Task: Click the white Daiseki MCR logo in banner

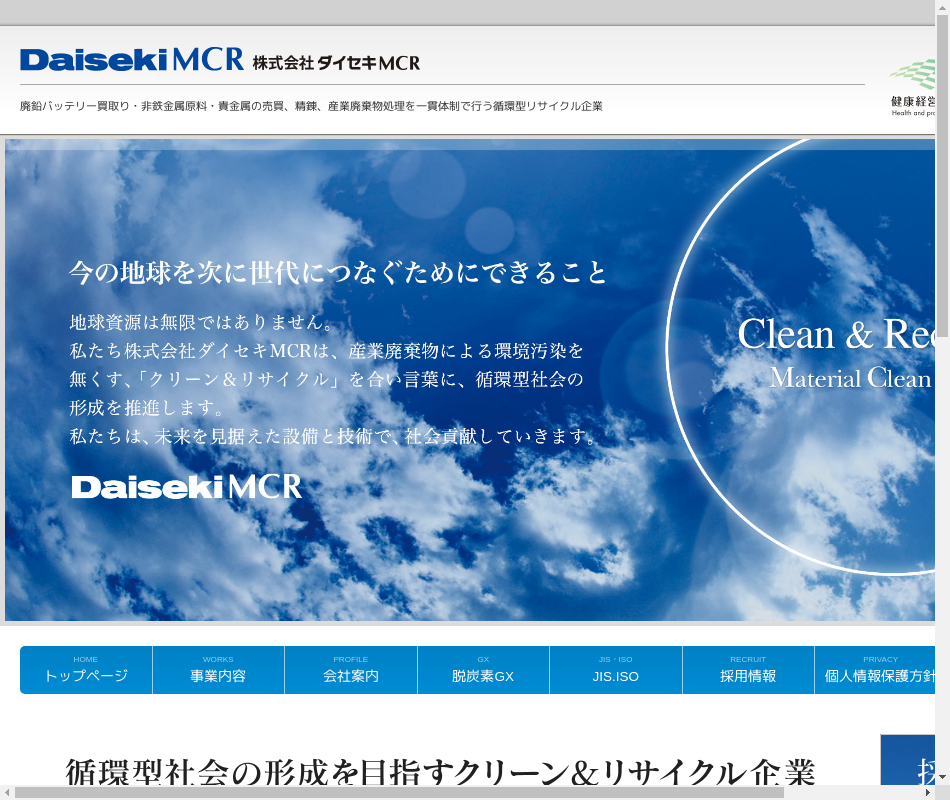Action: point(186,487)
